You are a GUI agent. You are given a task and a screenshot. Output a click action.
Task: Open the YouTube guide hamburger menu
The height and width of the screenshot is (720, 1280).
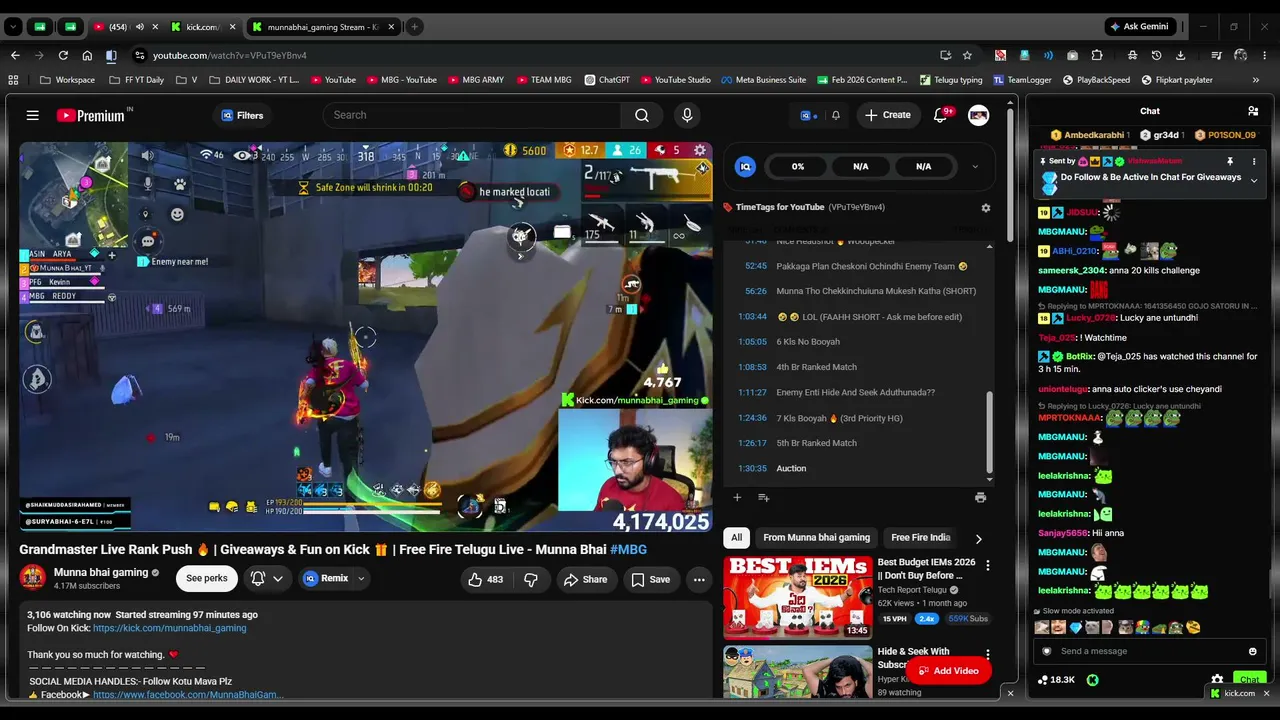coord(32,115)
